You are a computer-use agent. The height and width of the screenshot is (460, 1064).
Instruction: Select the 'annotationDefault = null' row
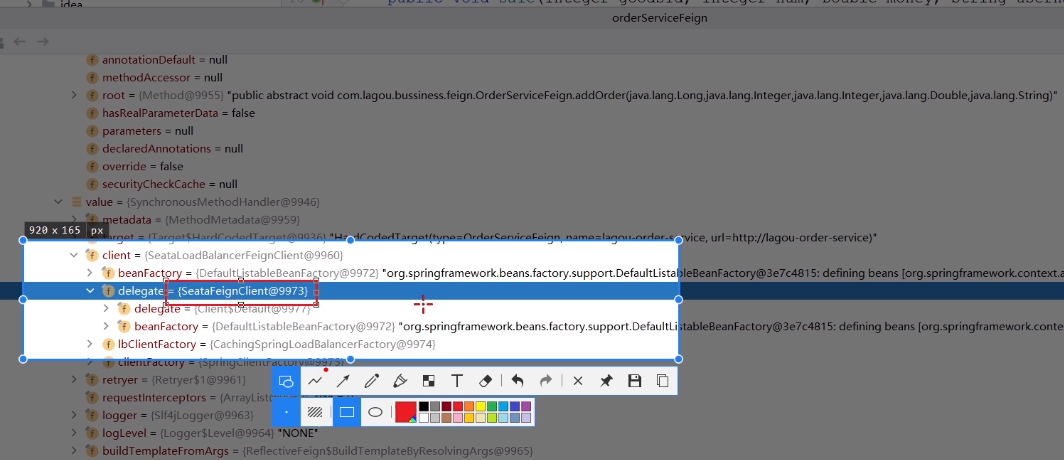(159, 60)
